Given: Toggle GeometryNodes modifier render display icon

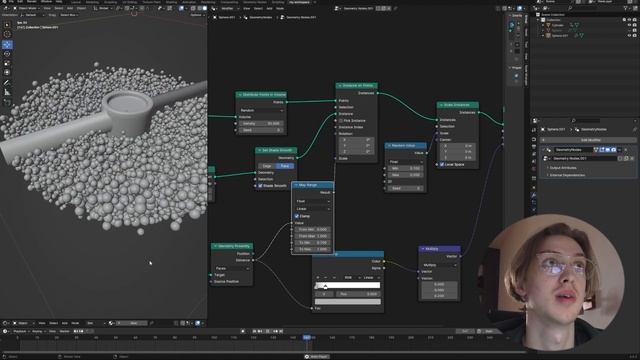Looking at the screenshot, I should coord(613,150).
